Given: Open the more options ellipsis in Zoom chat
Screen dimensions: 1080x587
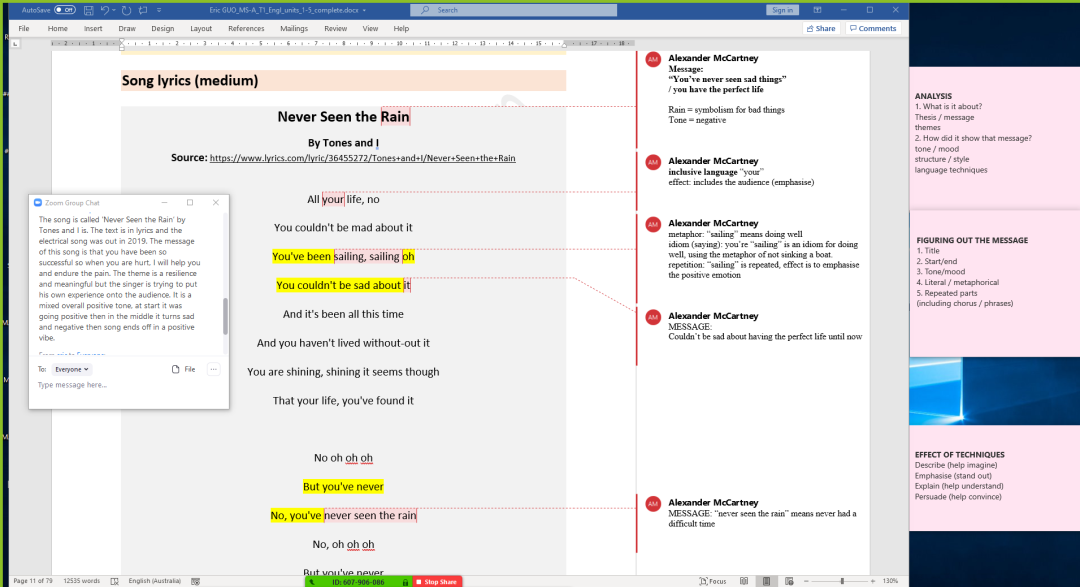Looking at the screenshot, I should pyautogui.click(x=214, y=369).
